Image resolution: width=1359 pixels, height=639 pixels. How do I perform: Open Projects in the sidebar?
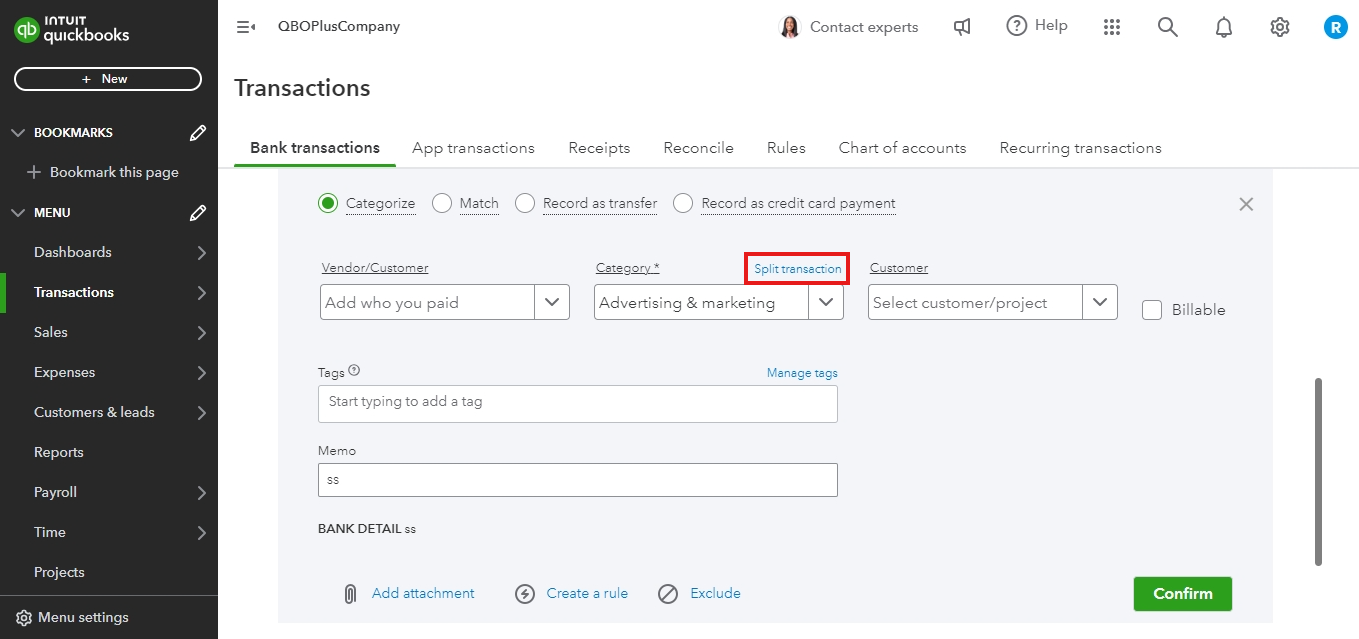59,572
